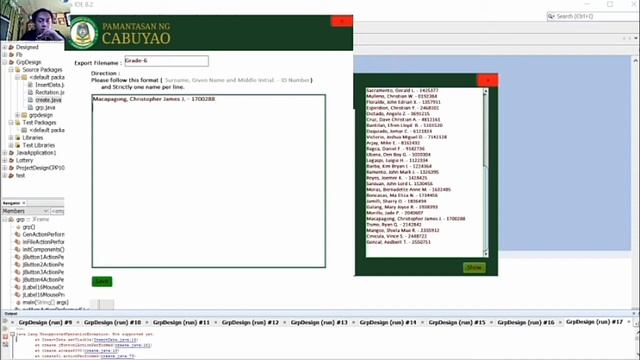The image size is (640, 360).
Task: Close the student list window with the red button
Action: [x=487, y=80]
